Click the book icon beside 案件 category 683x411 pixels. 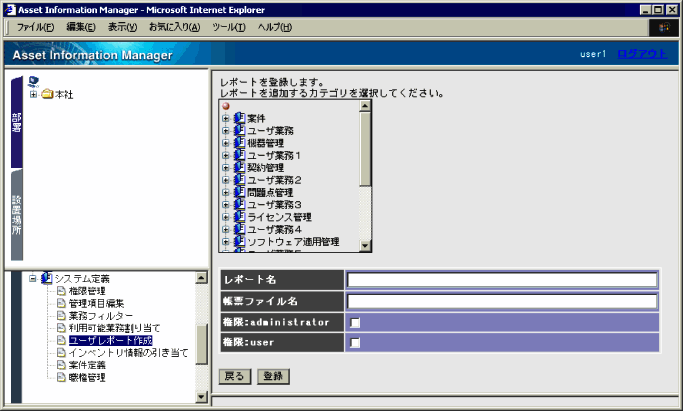[x=239, y=118]
